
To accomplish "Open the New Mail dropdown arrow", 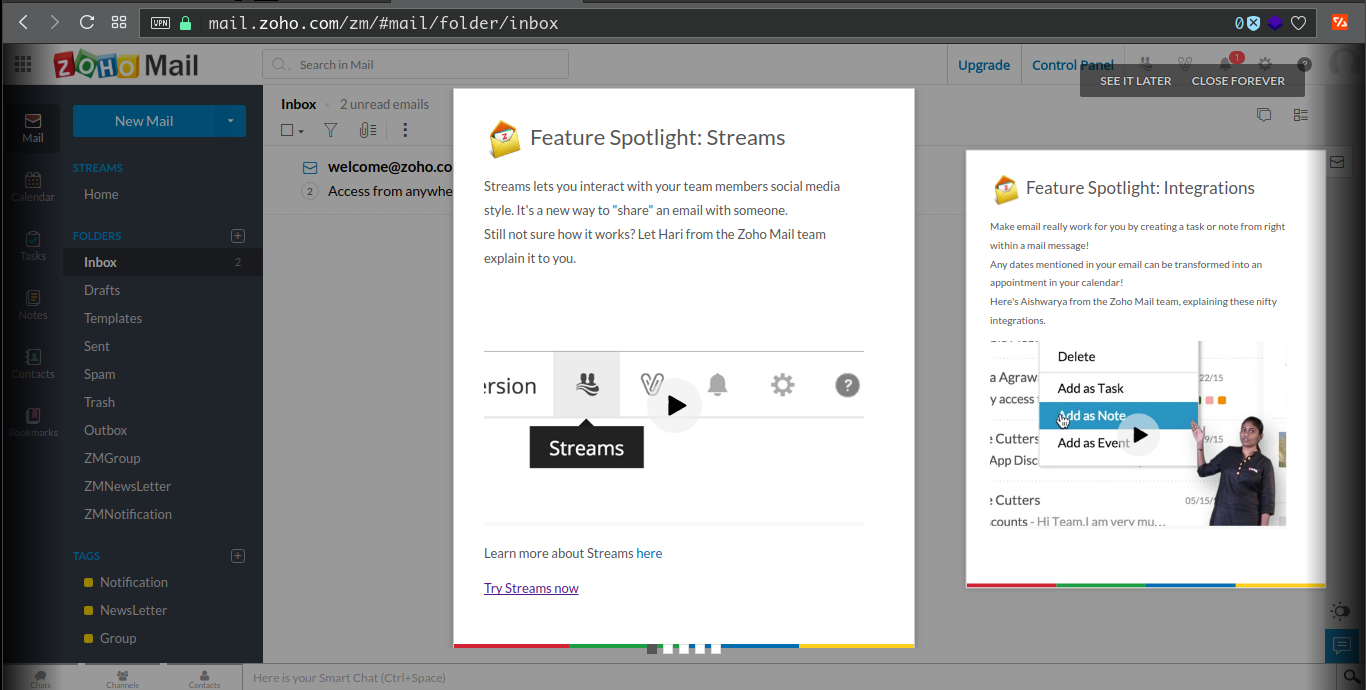I will (x=230, y=121).
